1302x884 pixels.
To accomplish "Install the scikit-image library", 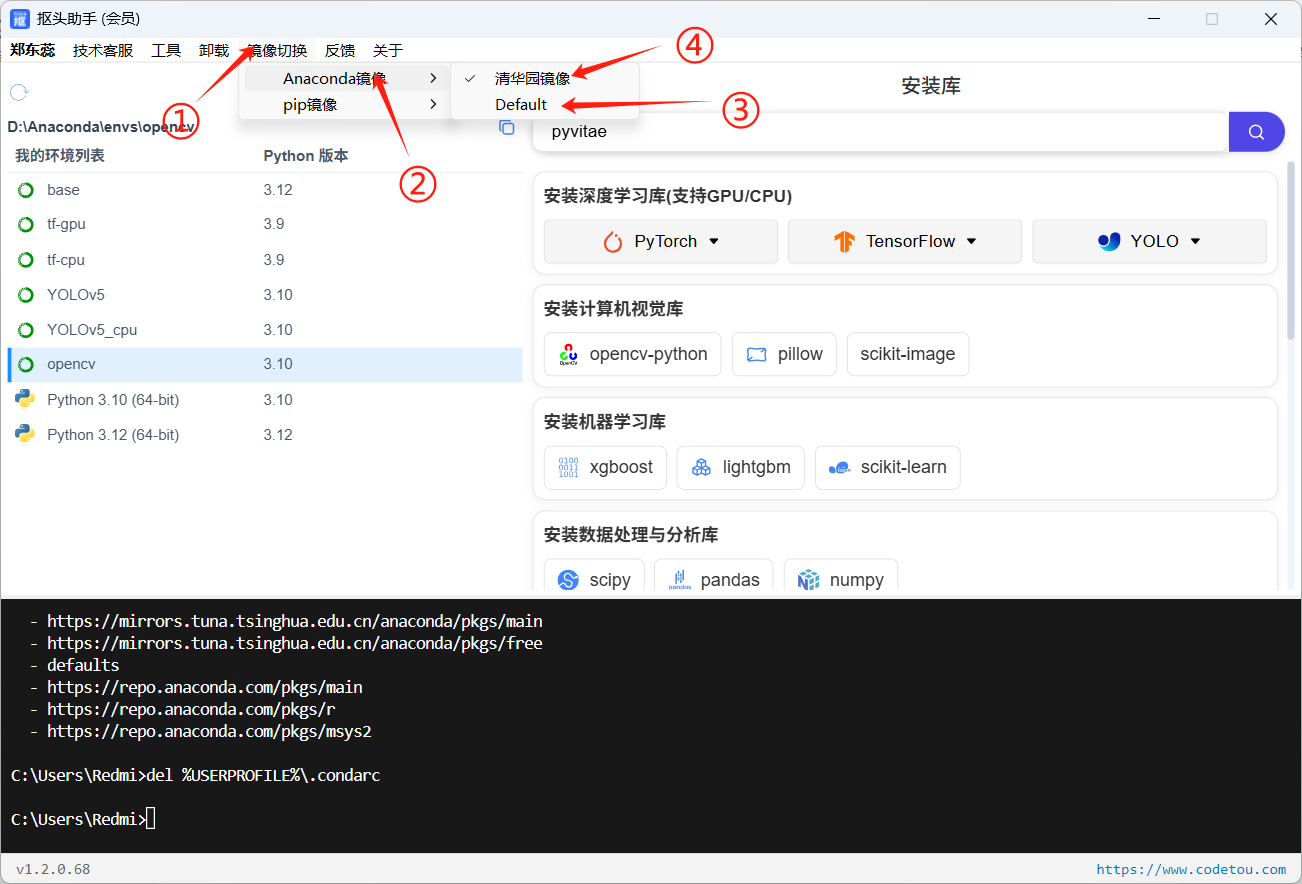I will coord(908,354).
